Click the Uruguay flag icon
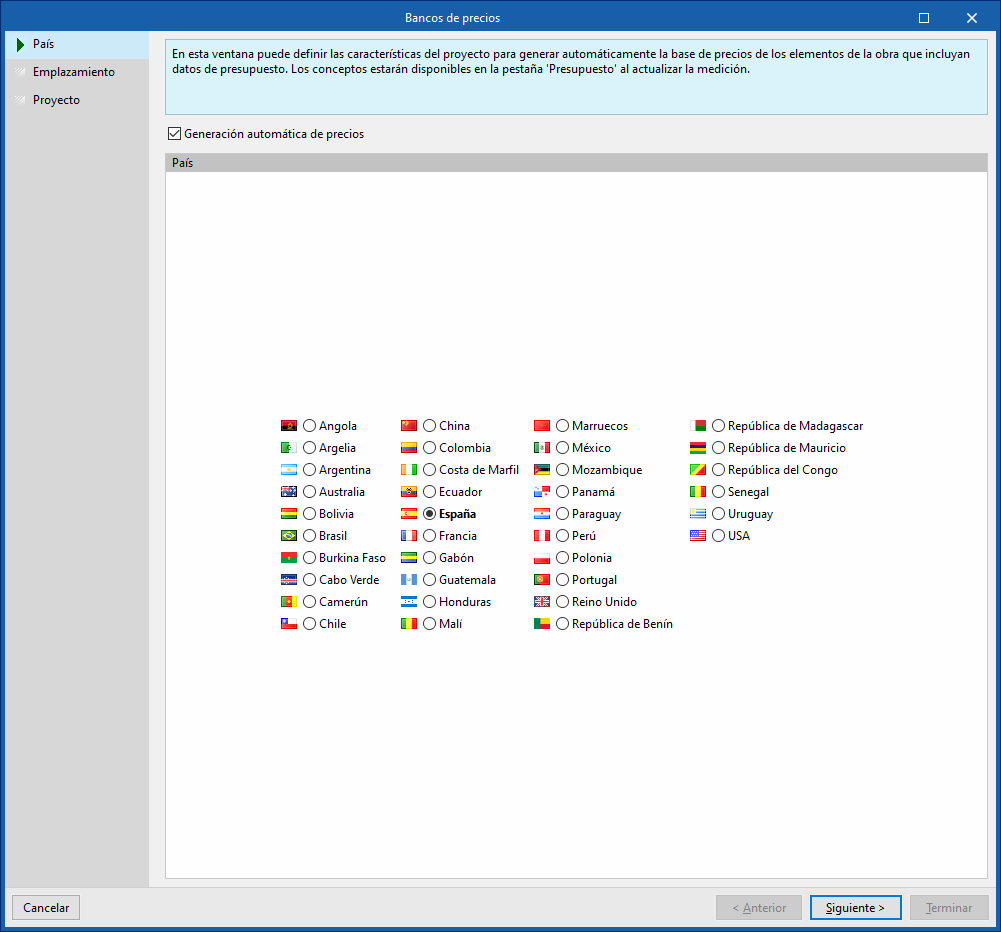 pos(698,514)
